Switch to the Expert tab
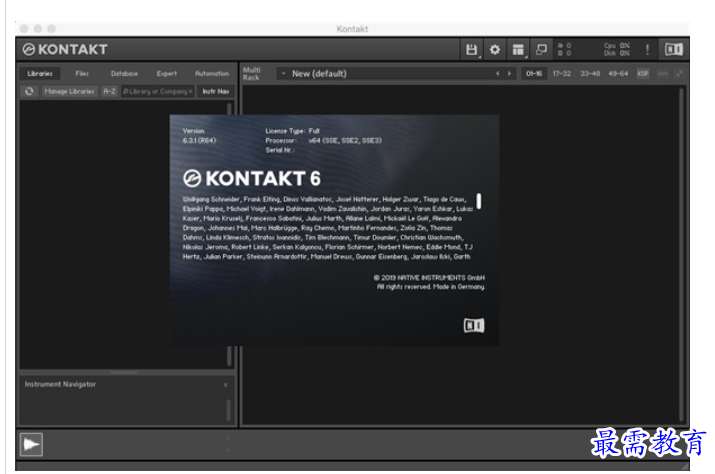This screenshot has width=715, height=474. (x=166, y=73)
